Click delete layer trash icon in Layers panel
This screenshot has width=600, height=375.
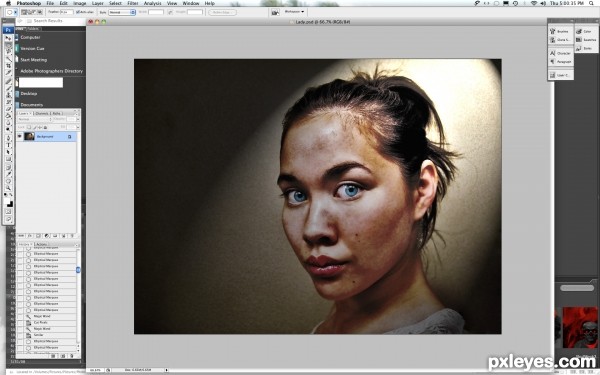[72, 236]
